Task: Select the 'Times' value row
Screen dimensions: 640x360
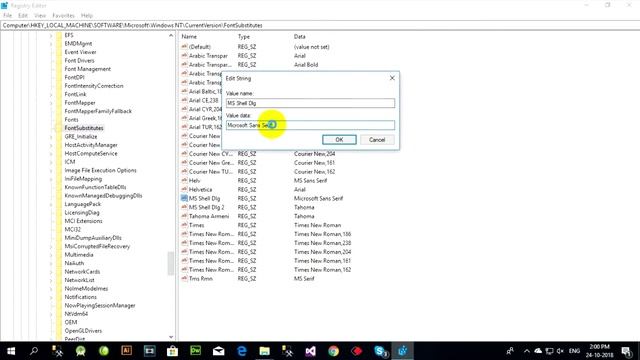Action: (x=196, y=225)
